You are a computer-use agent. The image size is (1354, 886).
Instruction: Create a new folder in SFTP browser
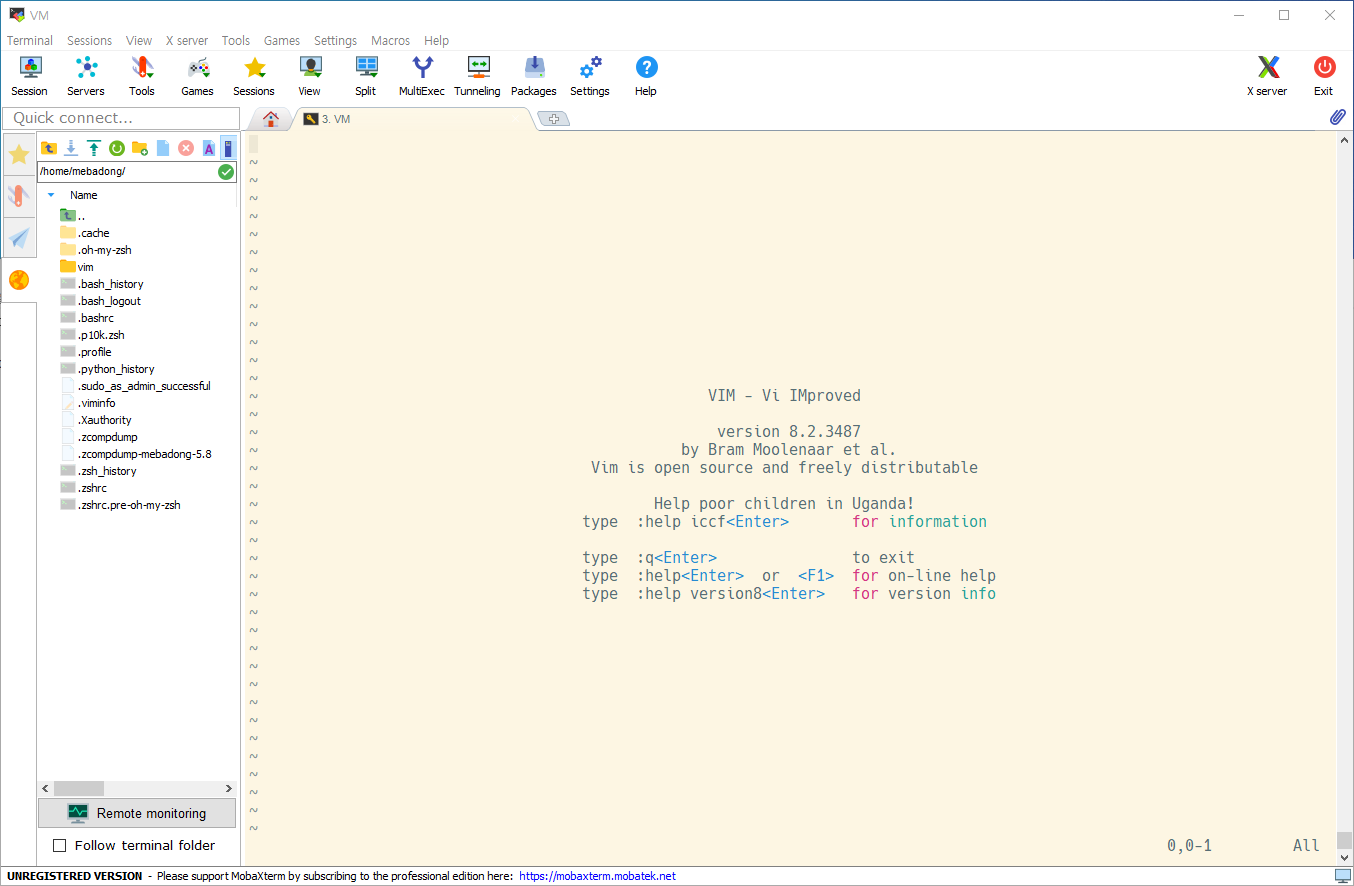(x=140, y=148)
